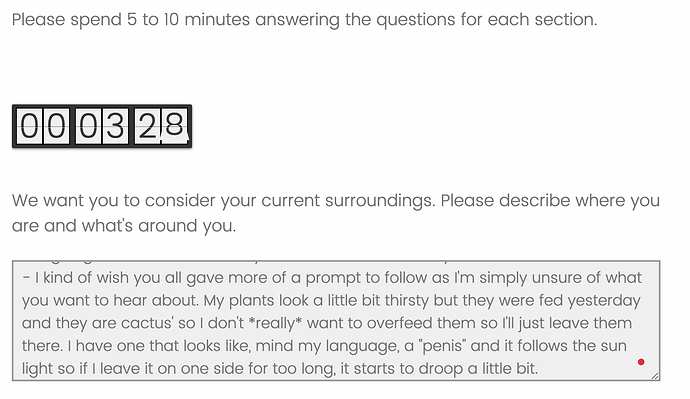This screenshot has height=399, width=690.
Task: Click the textarea resize grip handle
Action: click(x=655, y=376)
